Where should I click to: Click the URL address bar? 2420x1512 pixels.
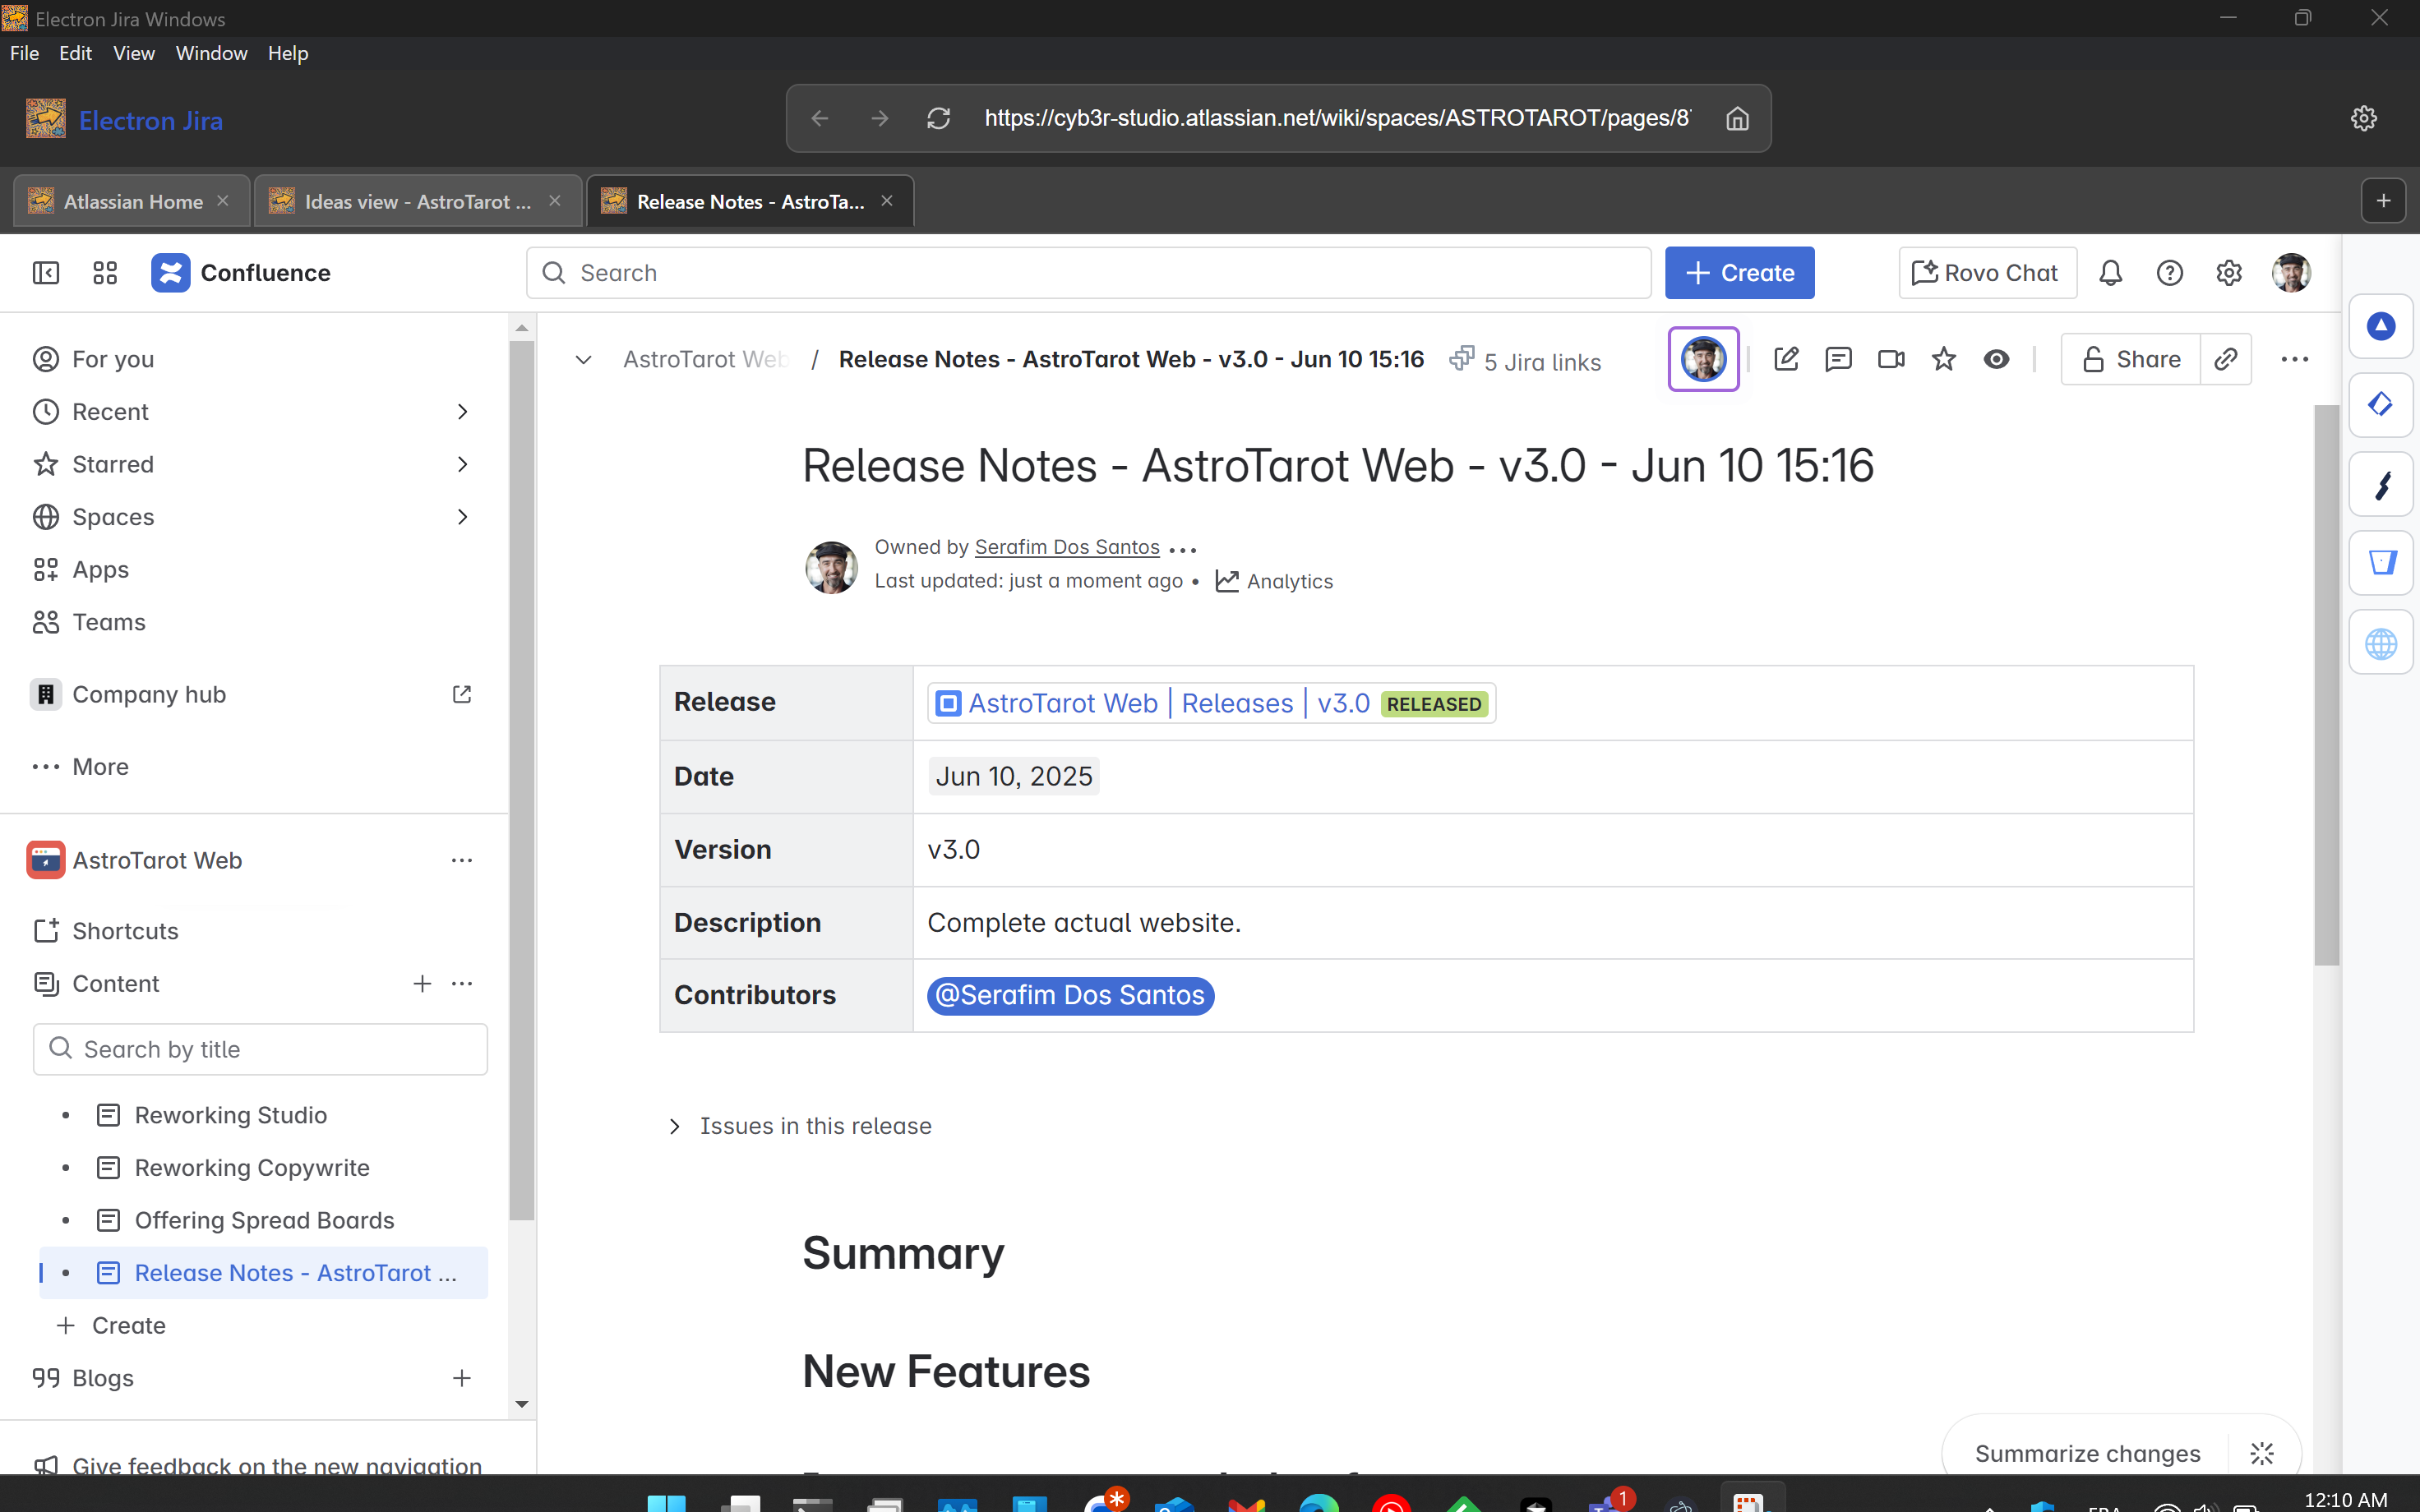[x=1337, y=118]
